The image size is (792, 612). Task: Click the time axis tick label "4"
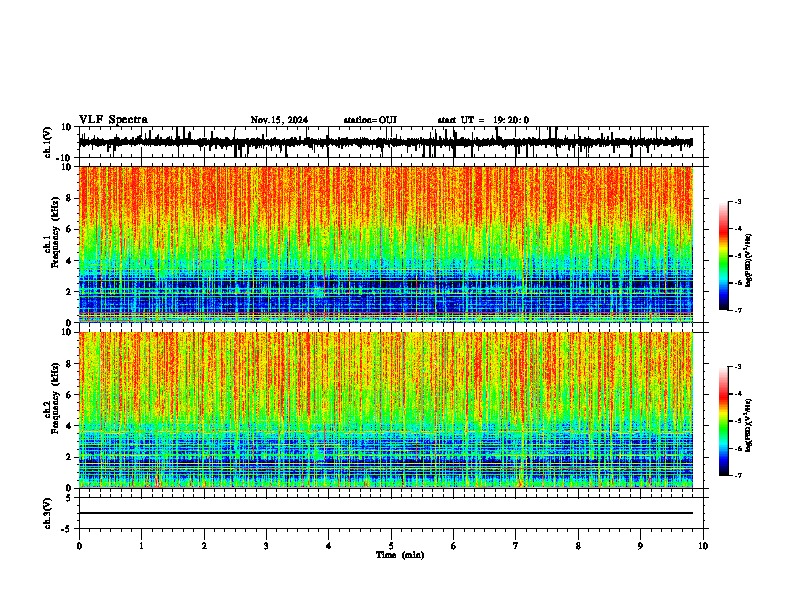tap(329, 546)
